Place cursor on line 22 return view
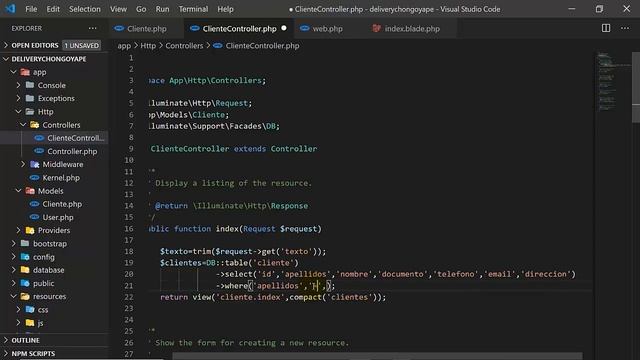640x360 pixels. pos(273,297)
